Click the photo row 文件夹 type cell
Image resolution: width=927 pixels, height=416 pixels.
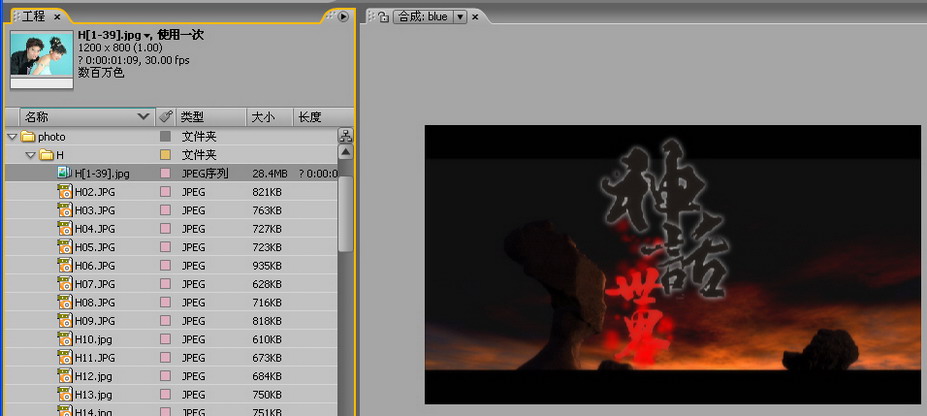click(199, 136)
